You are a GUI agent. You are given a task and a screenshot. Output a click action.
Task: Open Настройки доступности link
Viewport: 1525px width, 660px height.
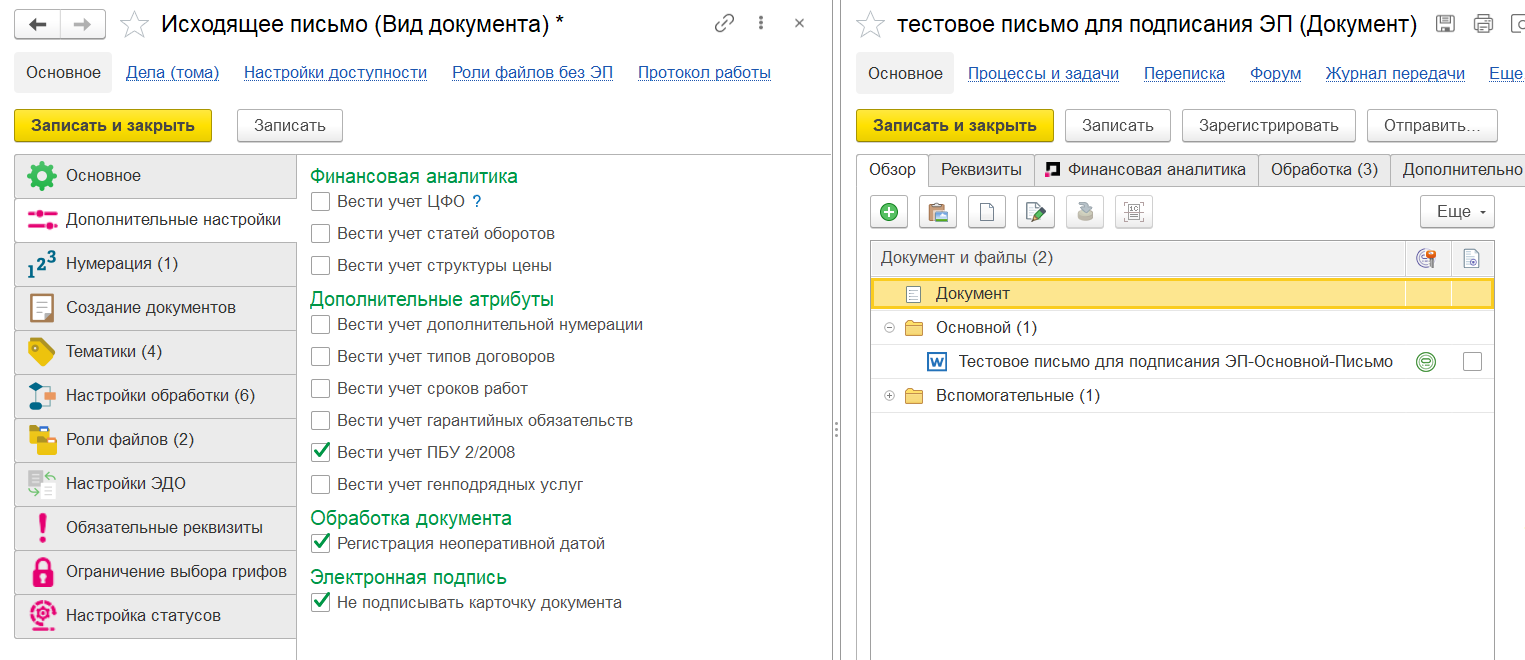335,73
